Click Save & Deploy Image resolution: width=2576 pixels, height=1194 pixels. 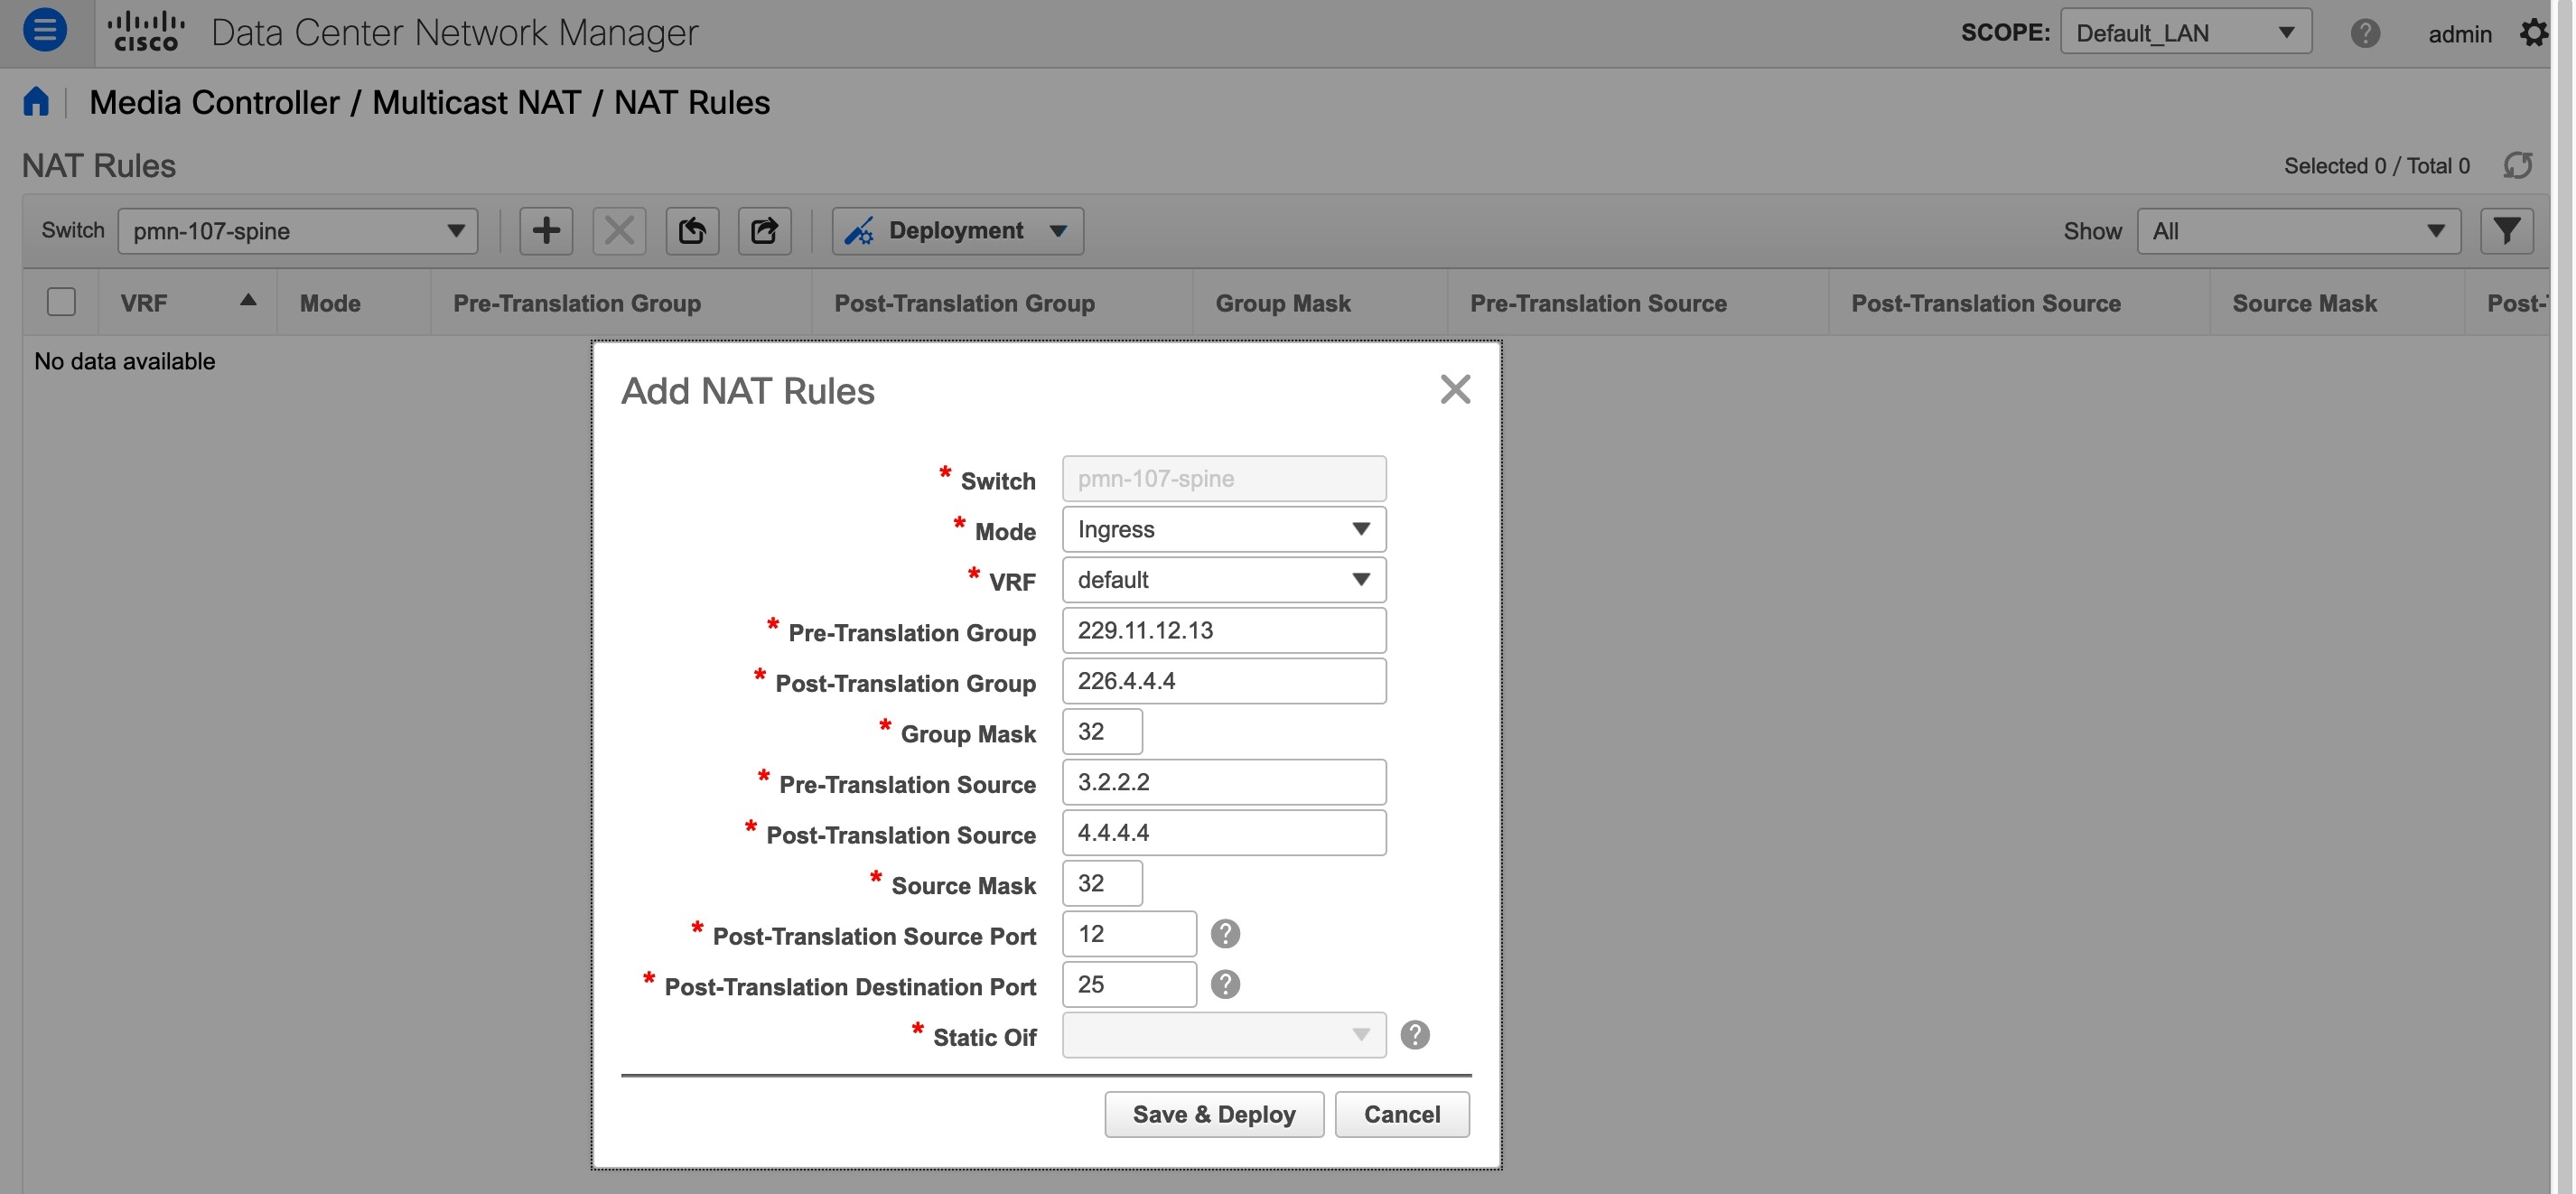(x=1214, y=1114)
